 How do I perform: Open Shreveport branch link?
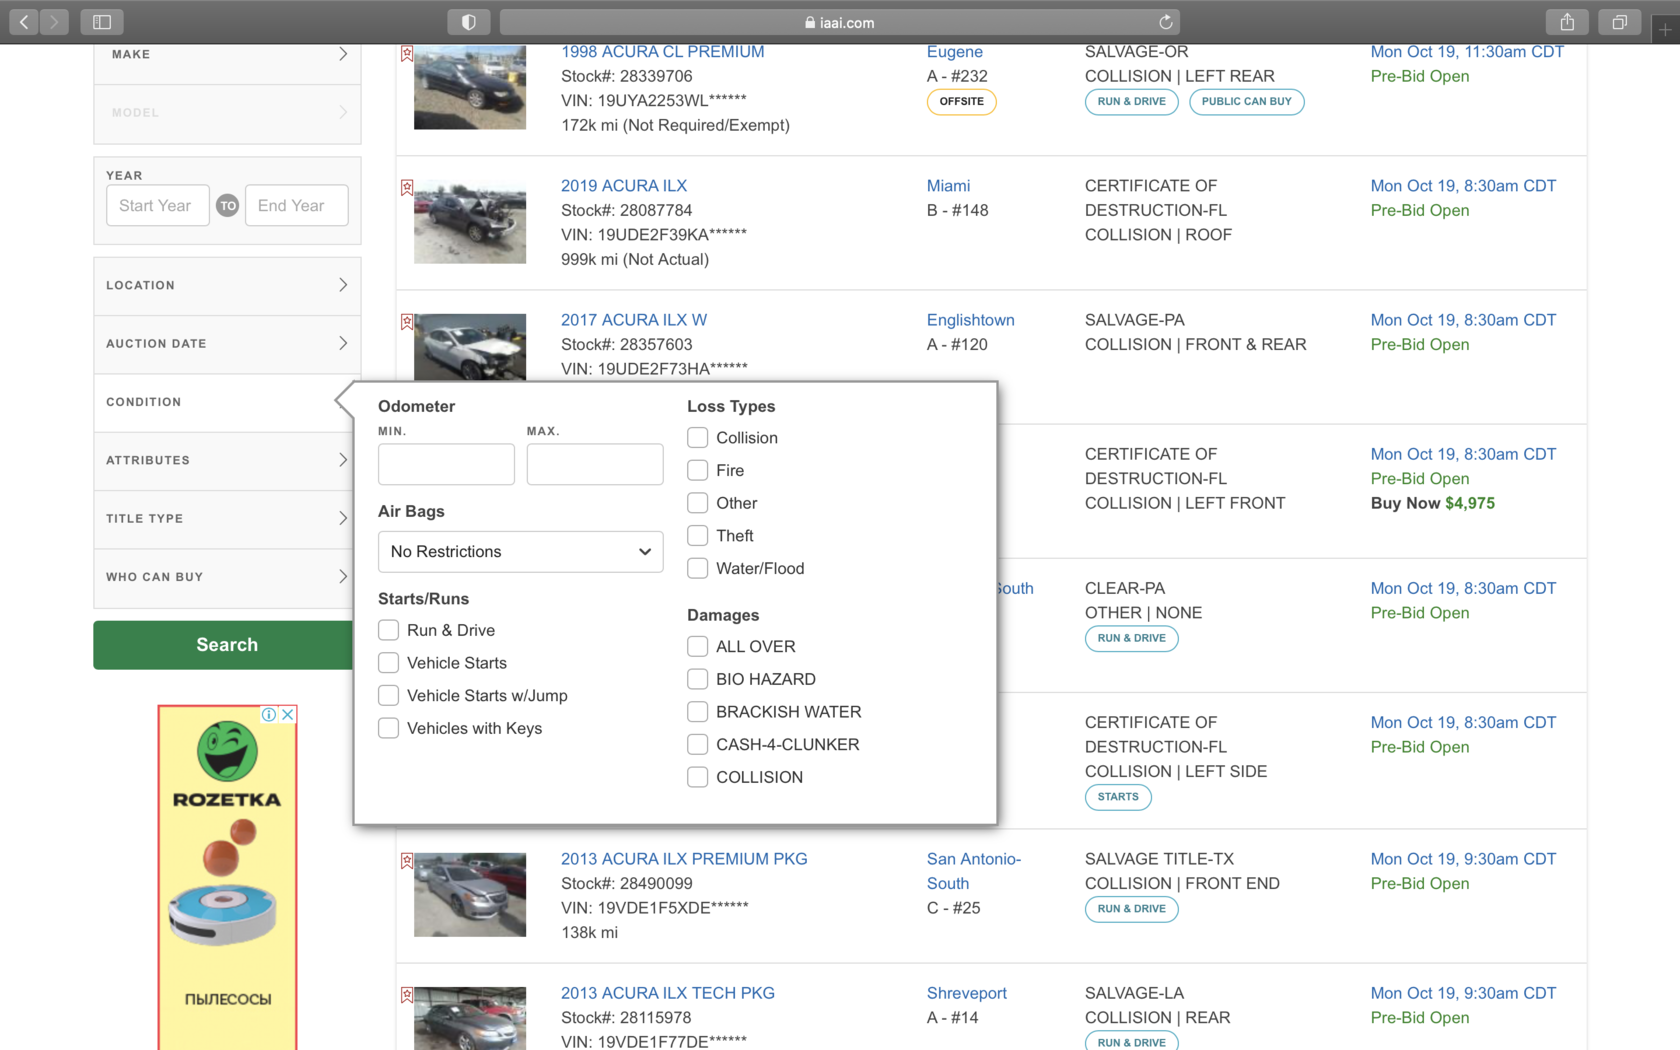click(967, 993)
